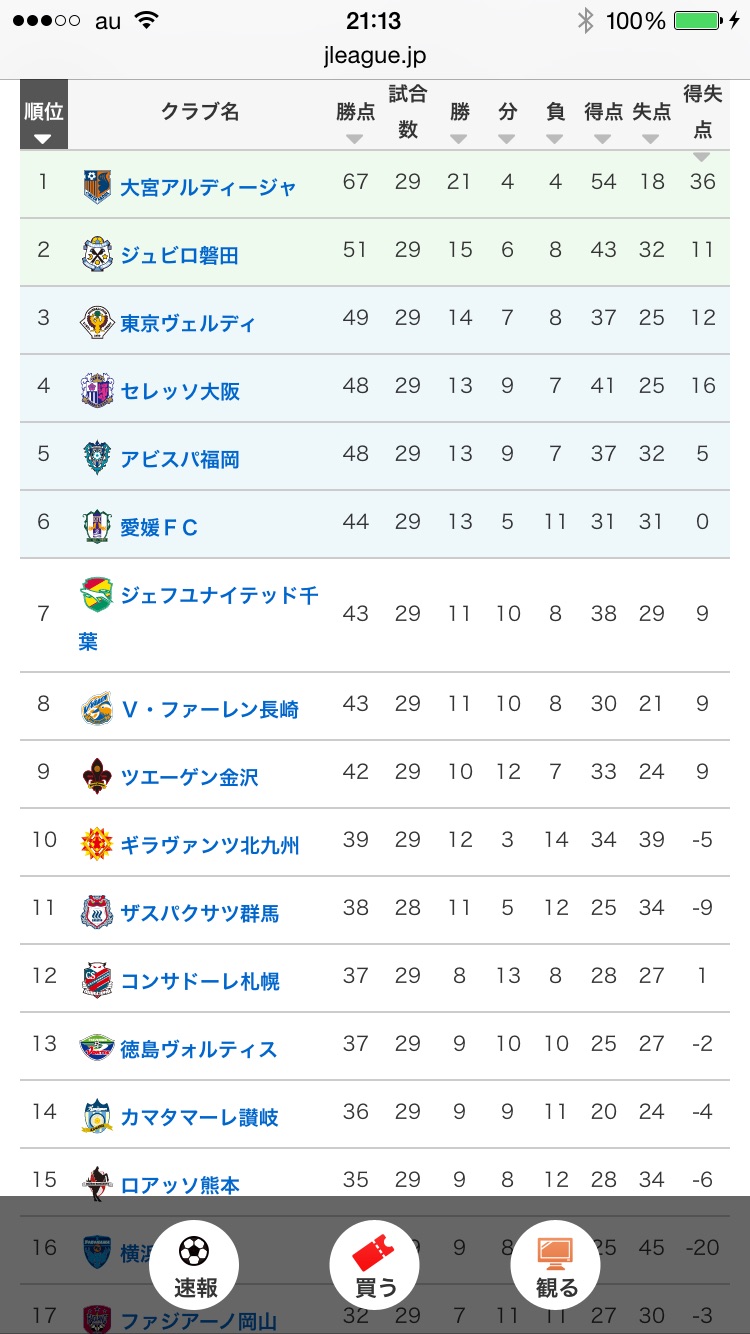Open the ギラヴァンツ北九州 club link
This screenshot has height=1334, width=750.
point(209,845)
